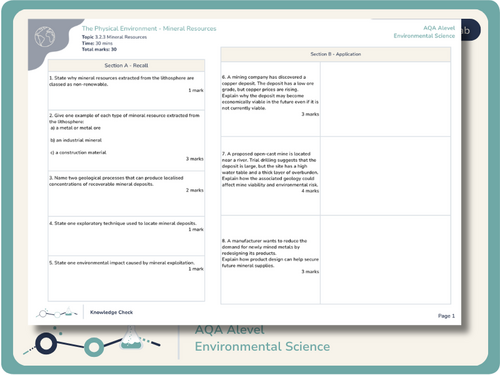
Task: Click question 7 about the open-cast mine
Action: (270, 169)
